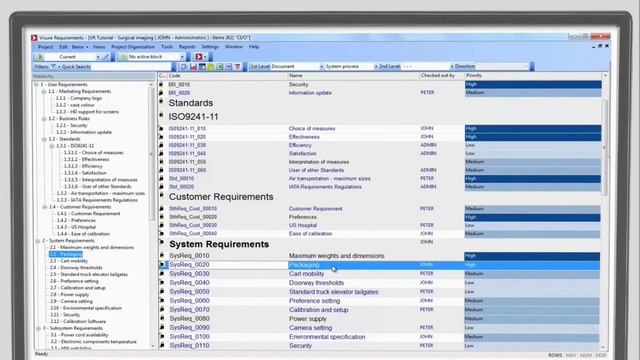Click the lock icon on row SysReq_0050

pos(162,291)
